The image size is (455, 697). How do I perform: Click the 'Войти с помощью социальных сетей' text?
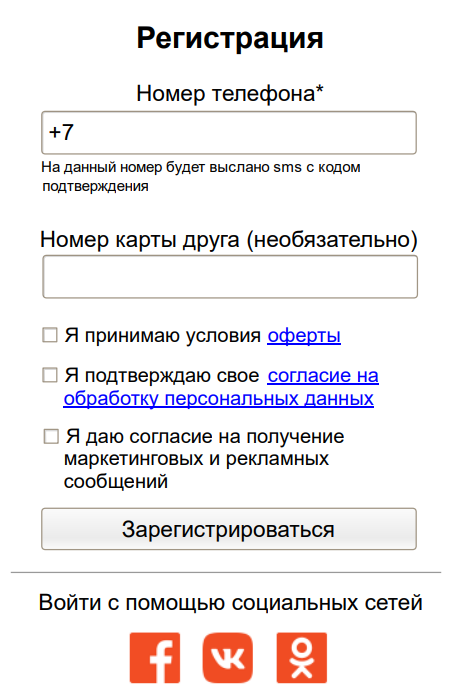click(230, 603)
